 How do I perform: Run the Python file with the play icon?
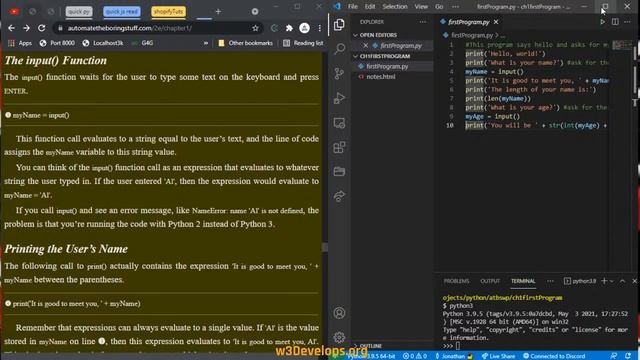[602, 22]
